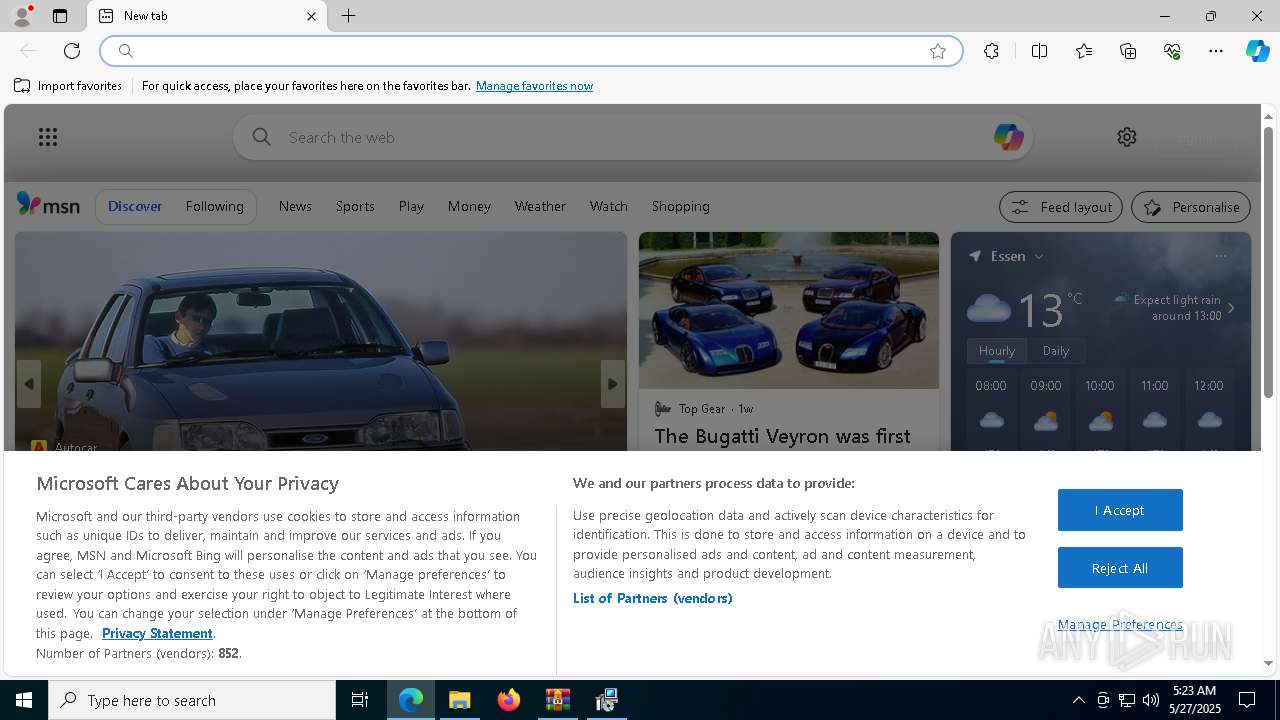Open the Sports menu item
The height and width of the screenshot is (720, 1280).
tap(355, 206)
